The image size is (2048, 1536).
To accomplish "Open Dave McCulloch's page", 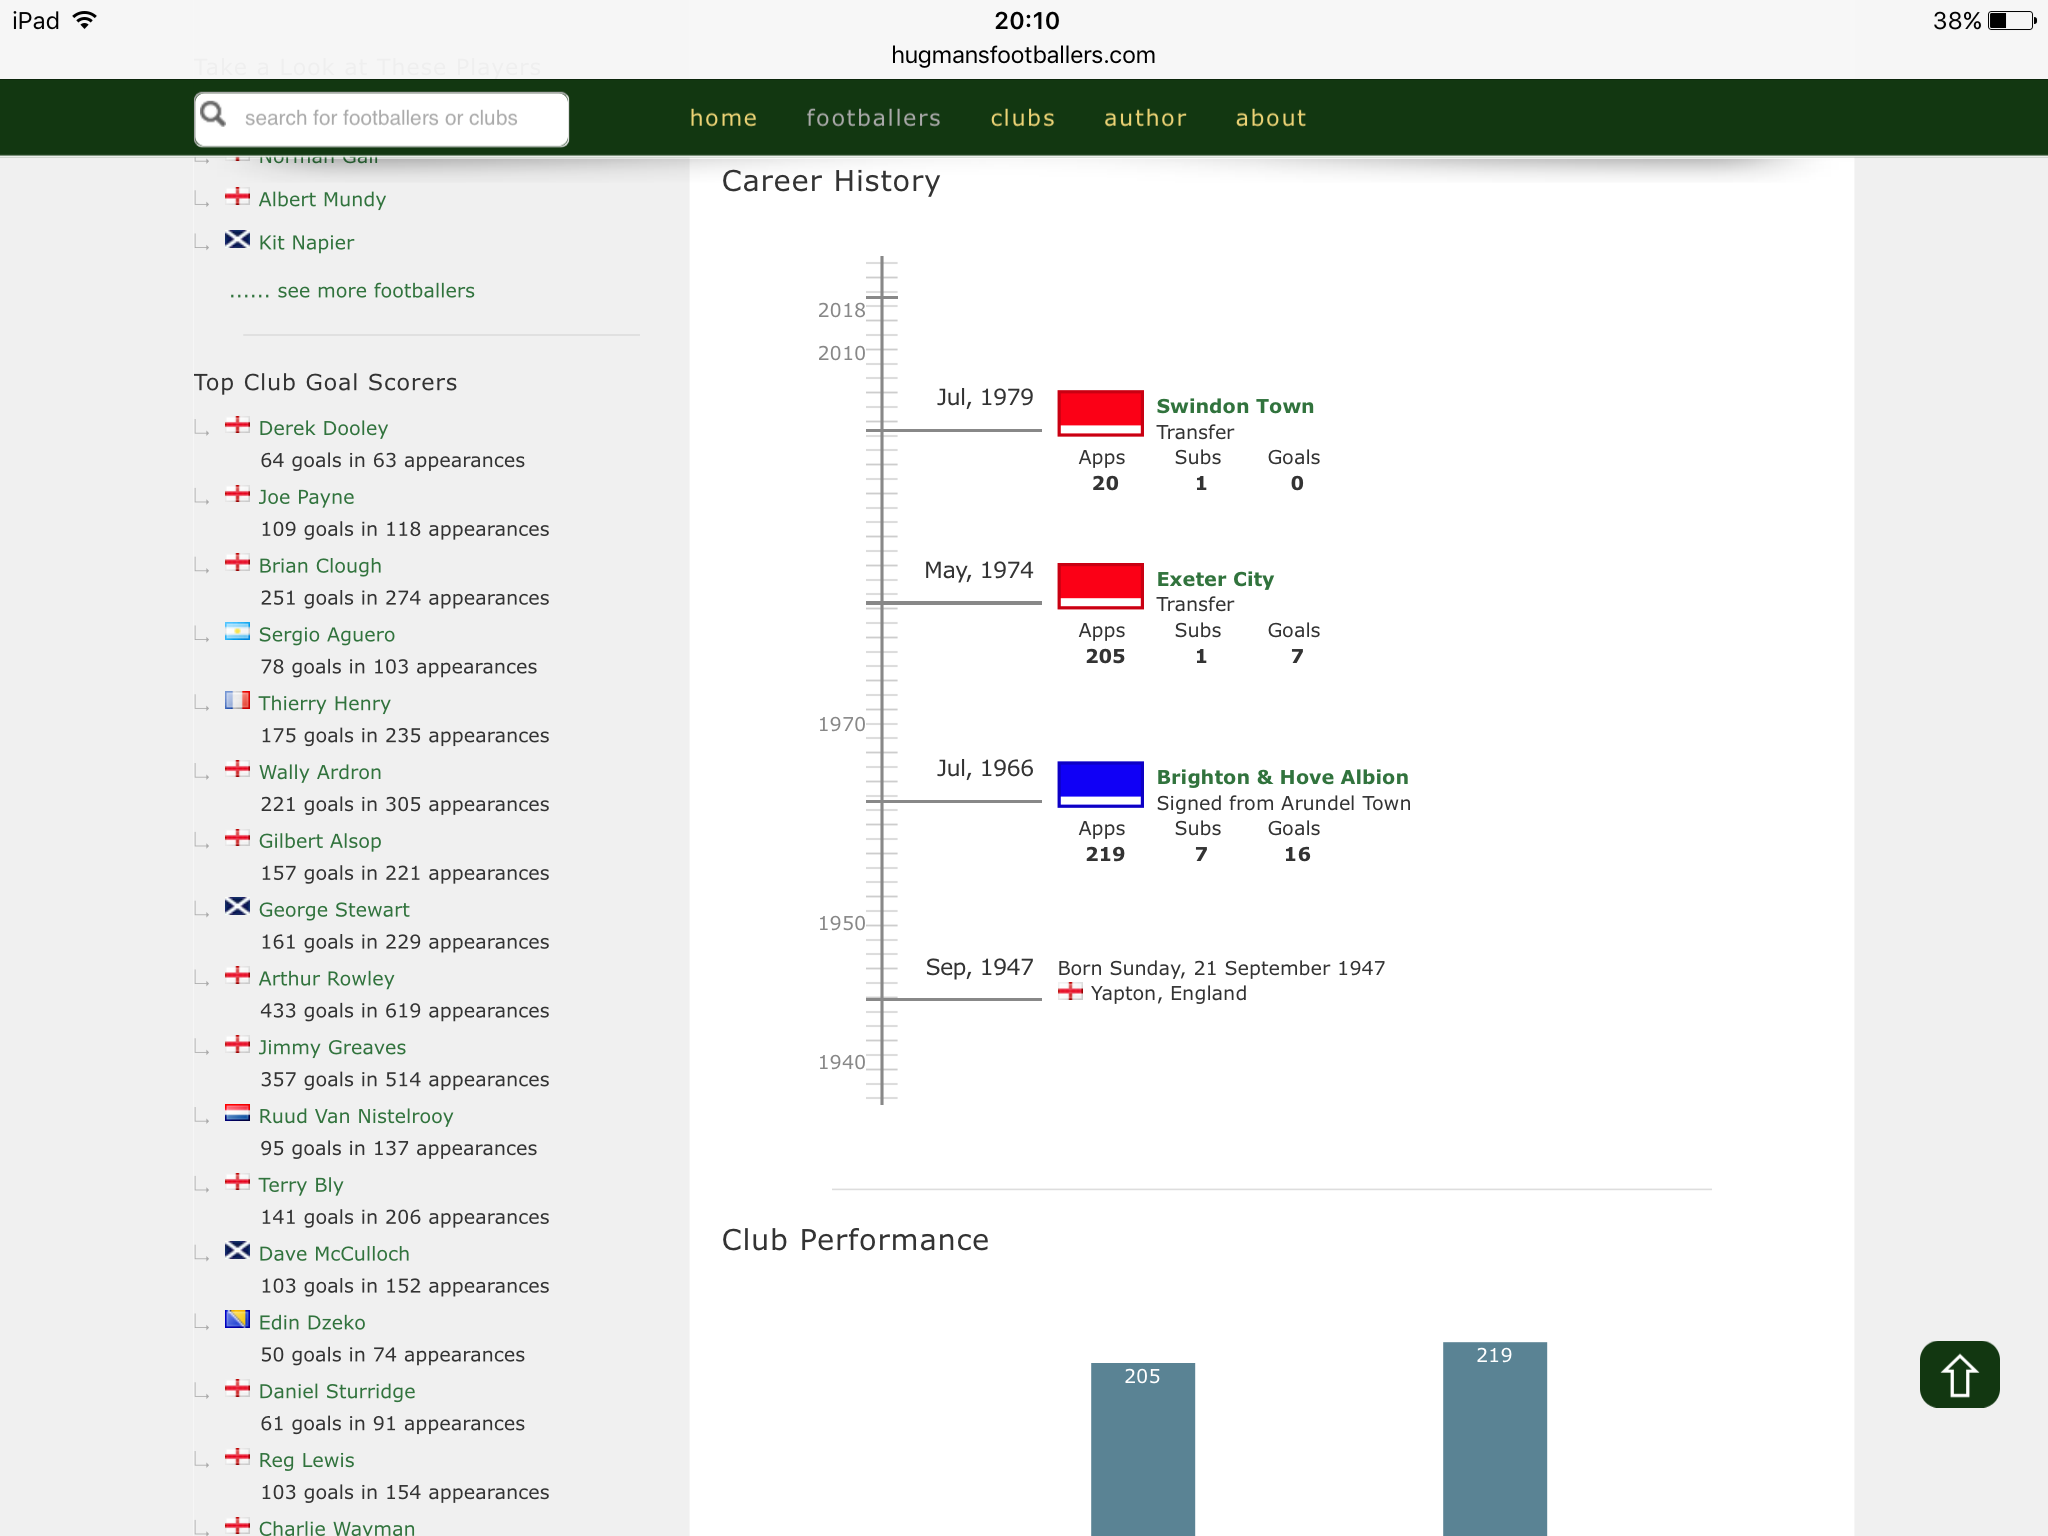I will click(x=334, y=1254).
